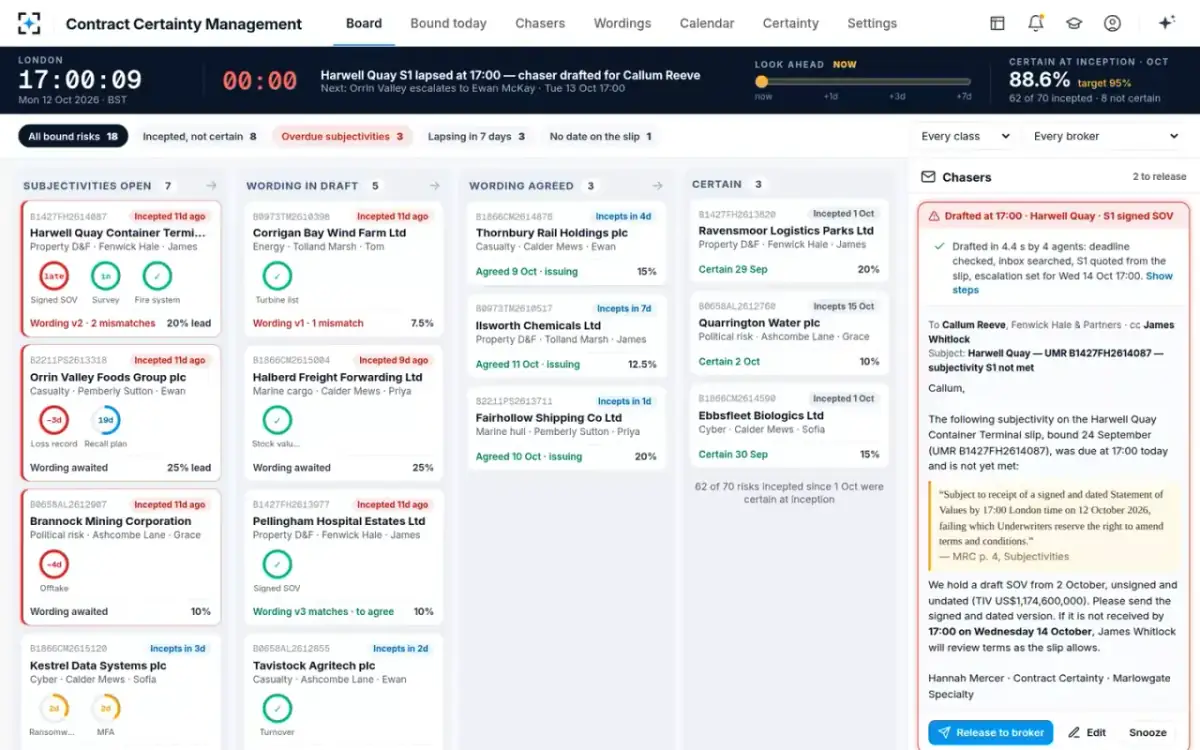Click the warning triangle on the drafted chaser
The width and height of the screenshot is (1200, 750).
(x=934, y=215)
